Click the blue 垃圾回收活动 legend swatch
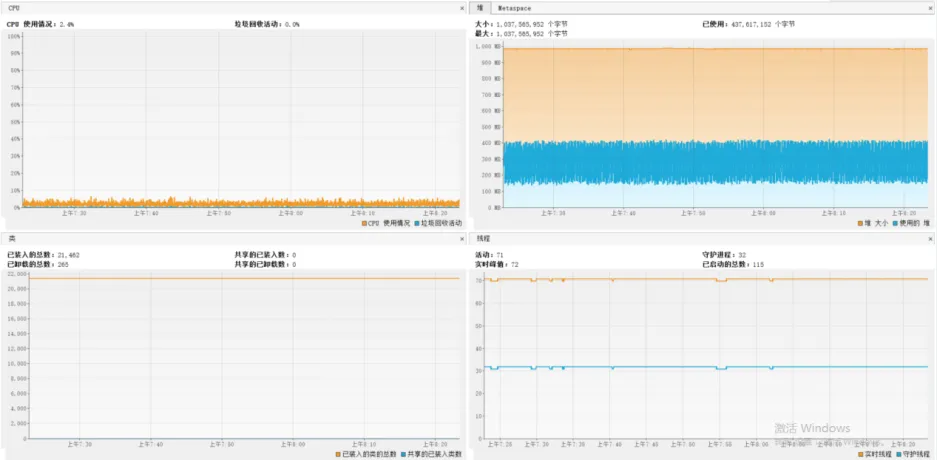The width and height of the screenshot is (937, 460). pos(417,223)
